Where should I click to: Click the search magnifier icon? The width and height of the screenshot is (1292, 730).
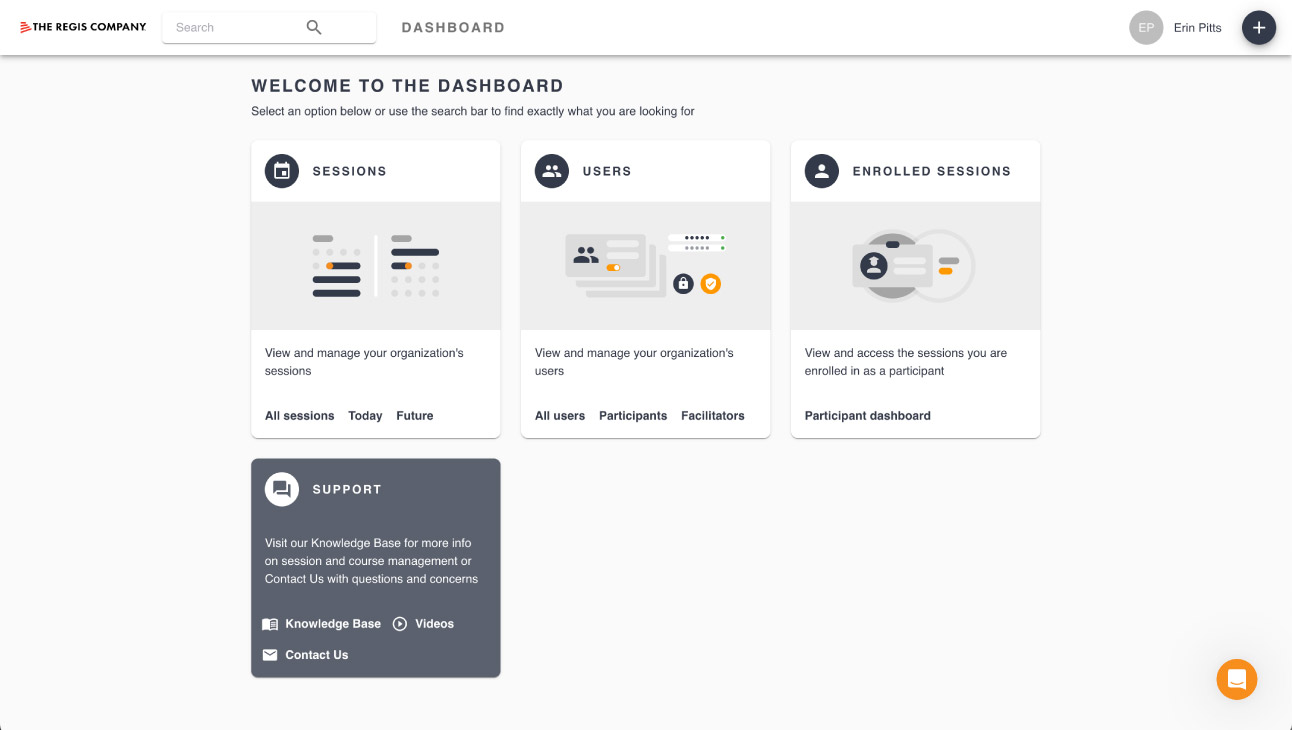tap(314, 28)
